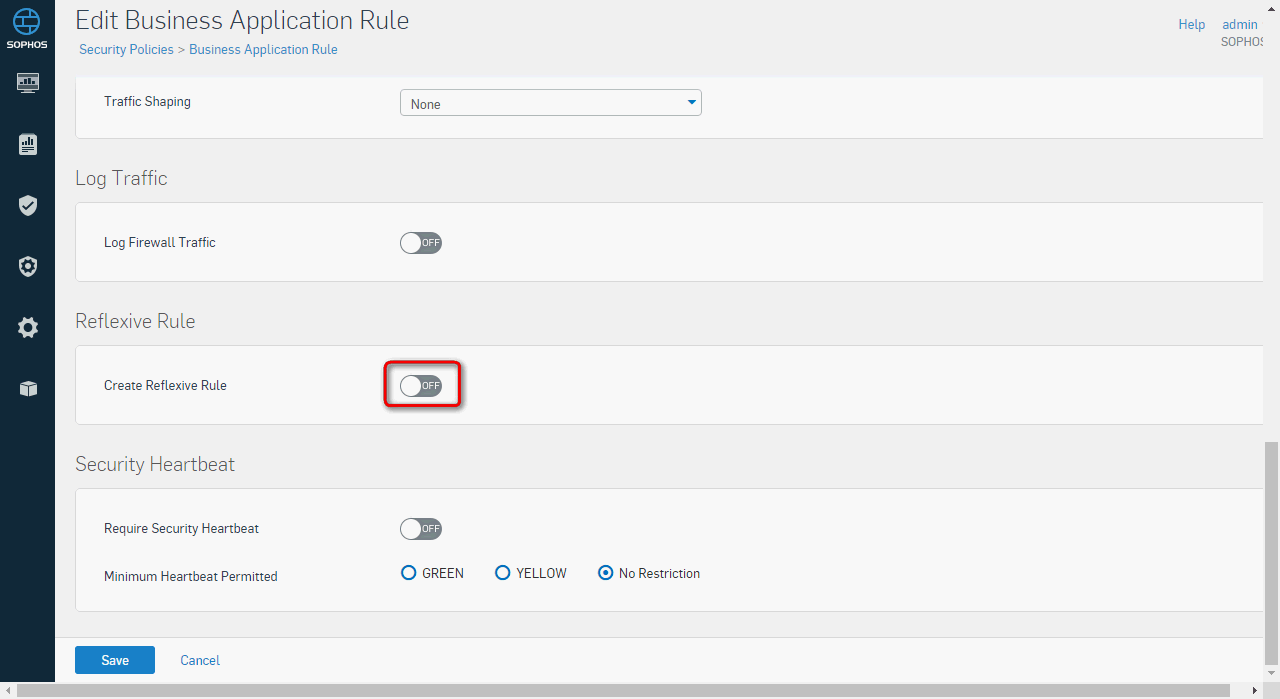
Task: Select the GREEN heartbeat radio button
Action: (408, 573)
